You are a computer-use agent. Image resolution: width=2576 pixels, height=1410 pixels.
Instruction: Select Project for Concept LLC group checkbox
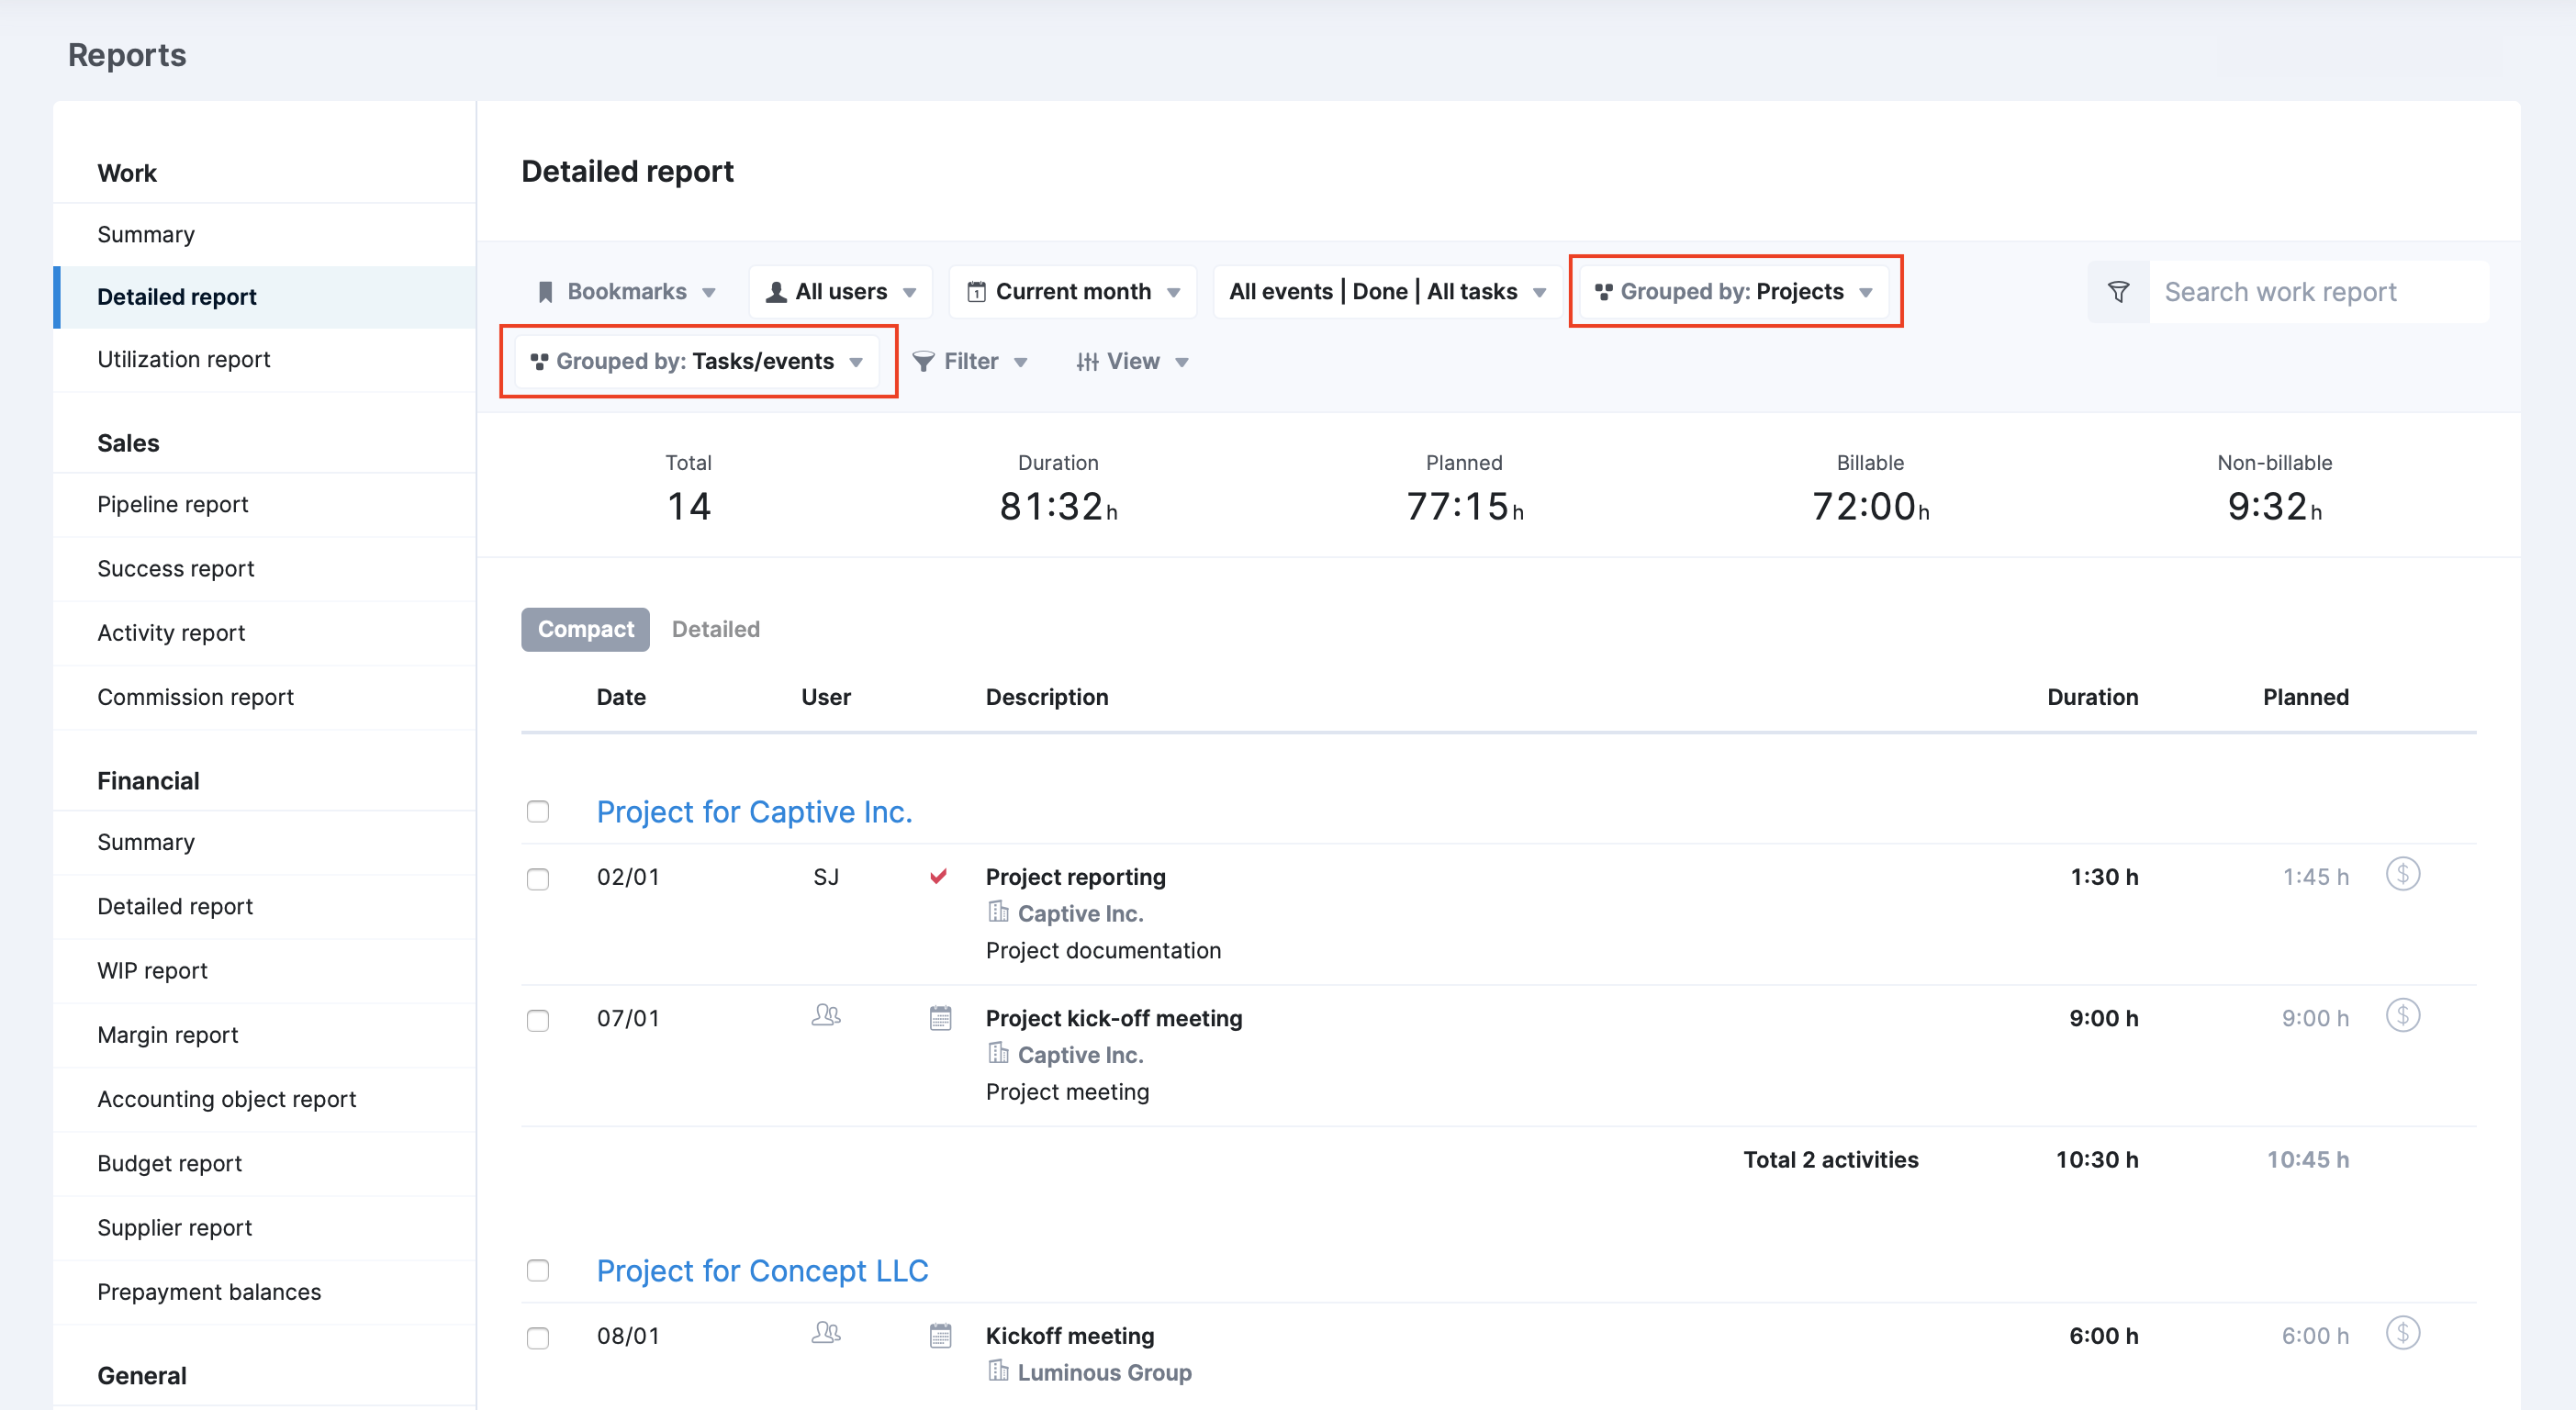[x=538, y=1270]
